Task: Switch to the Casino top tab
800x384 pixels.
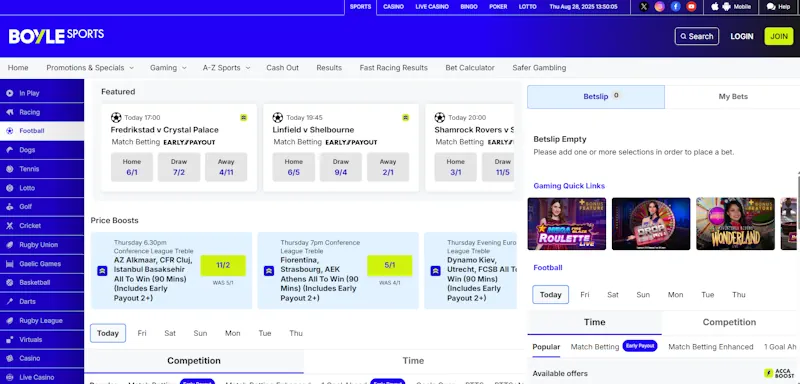Action: (393, 7)
